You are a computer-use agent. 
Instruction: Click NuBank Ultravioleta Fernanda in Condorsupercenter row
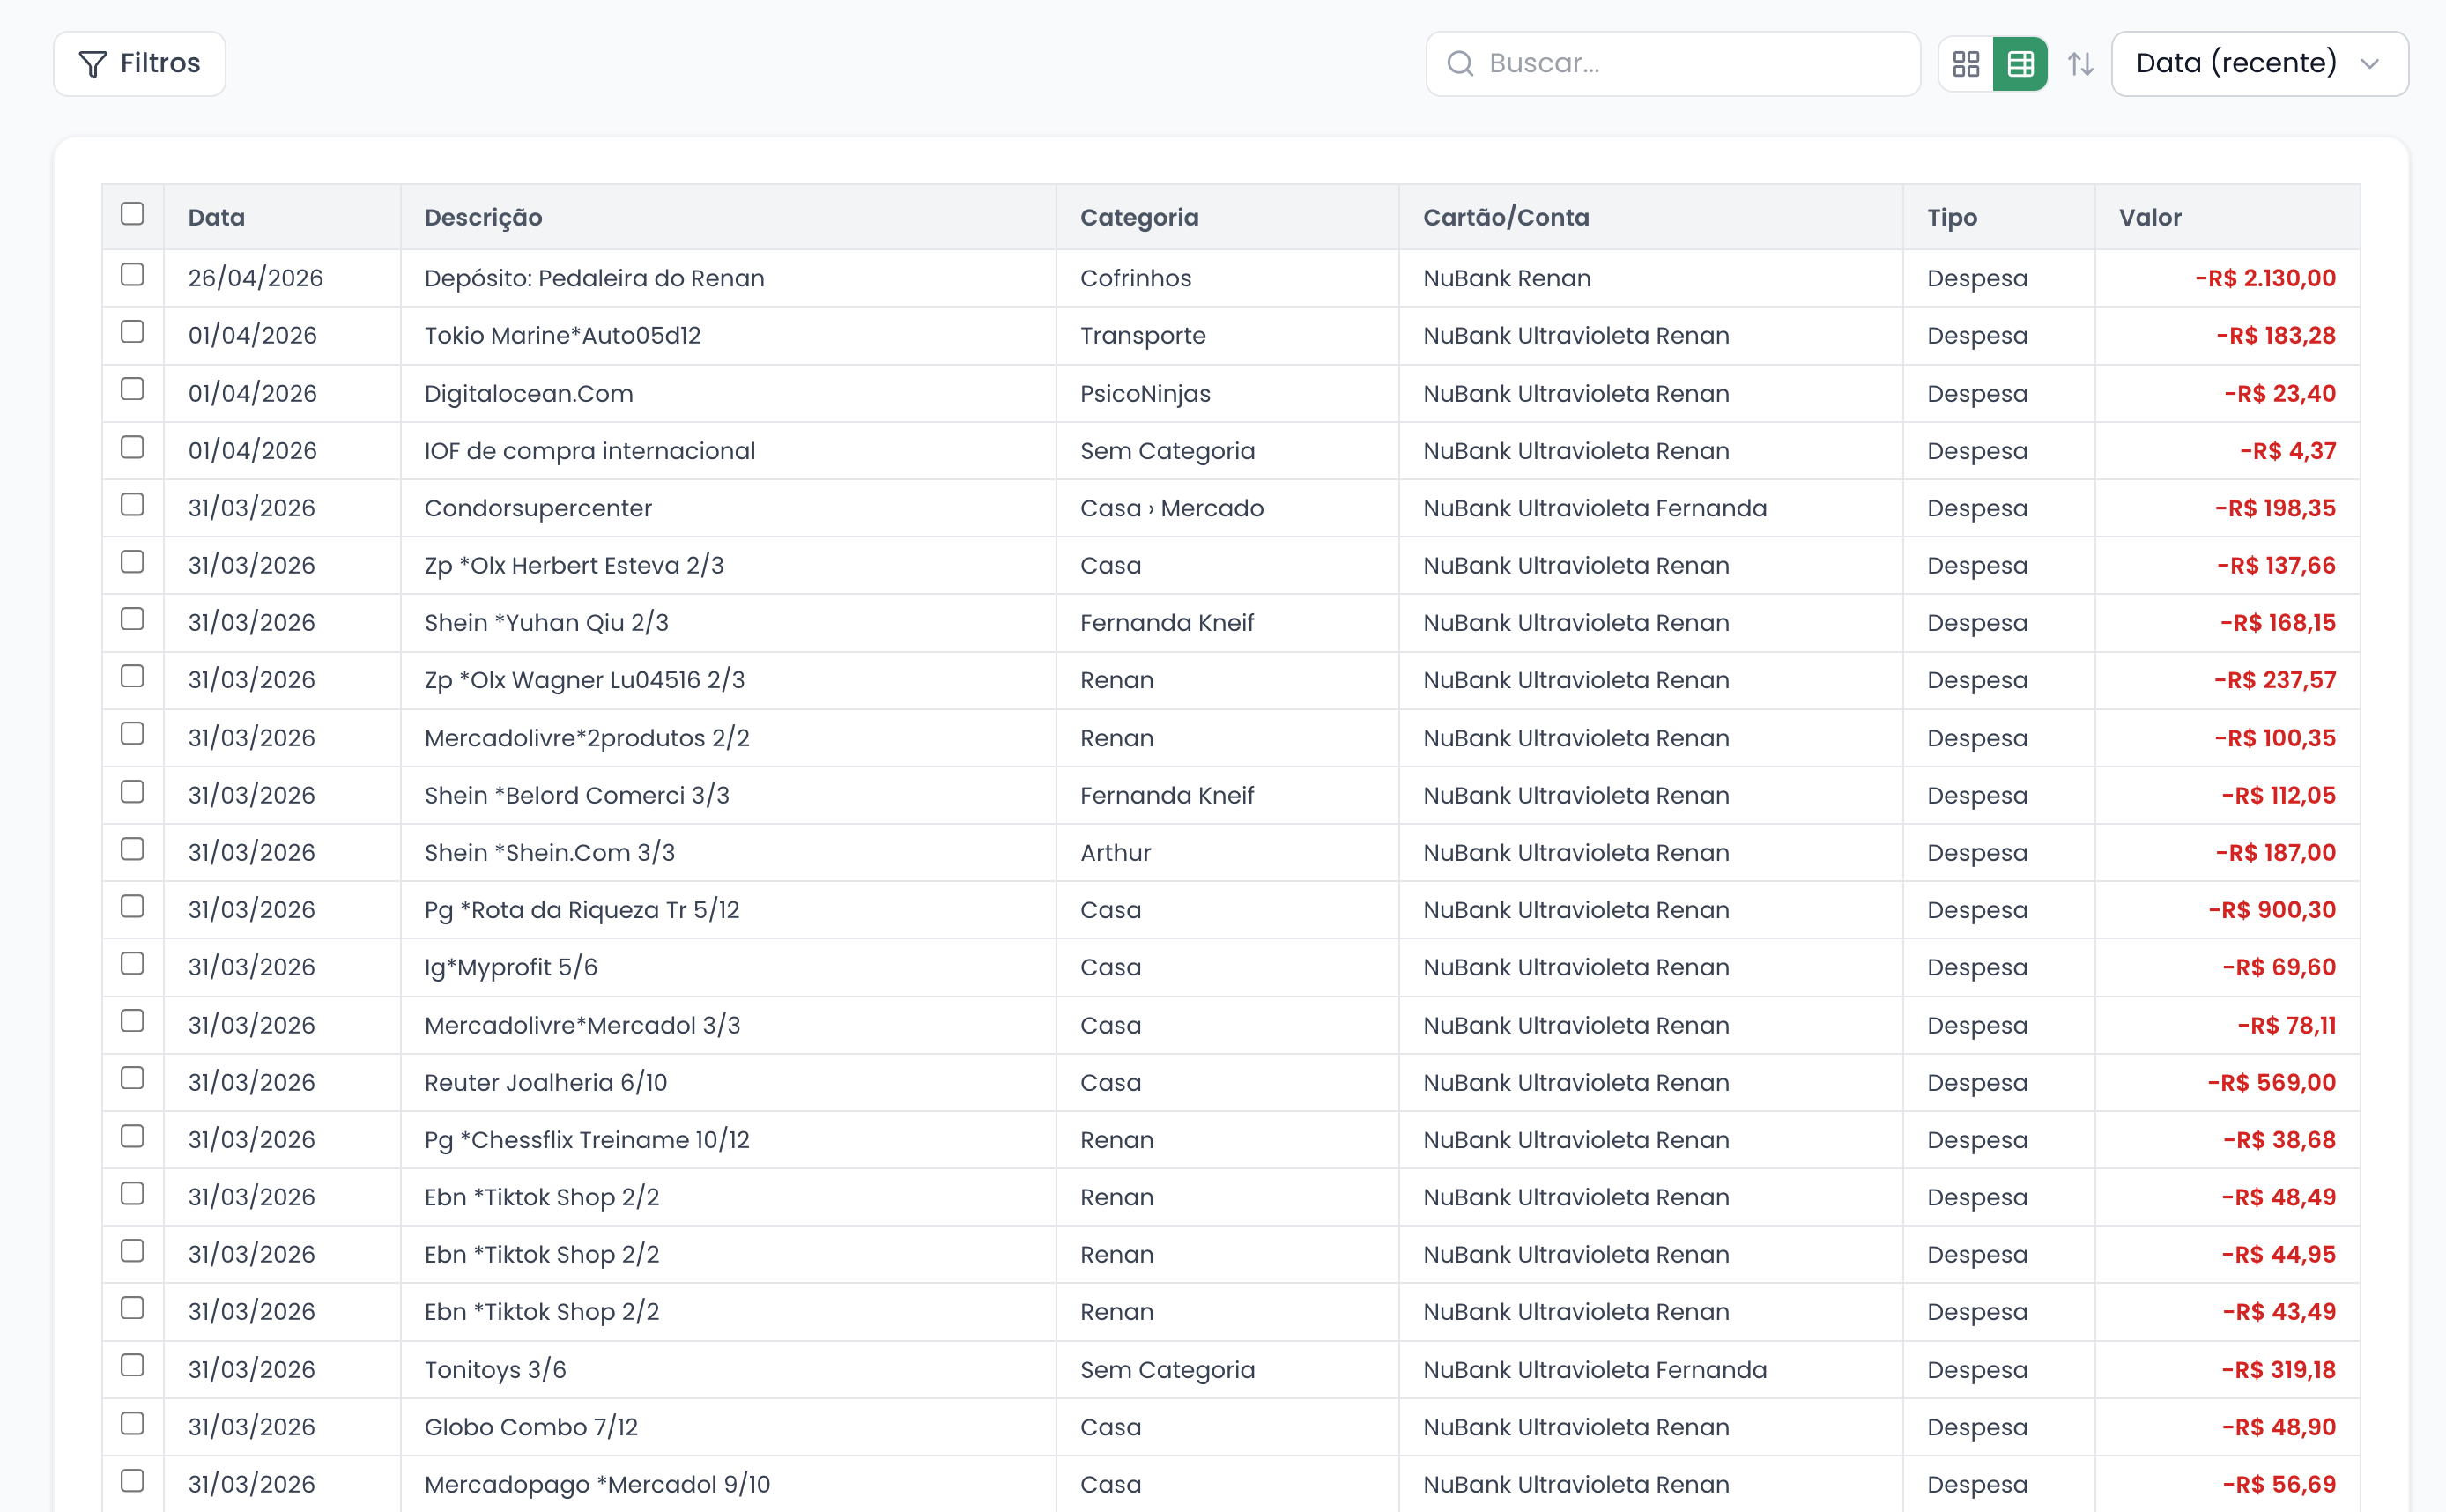(1594, 508)
